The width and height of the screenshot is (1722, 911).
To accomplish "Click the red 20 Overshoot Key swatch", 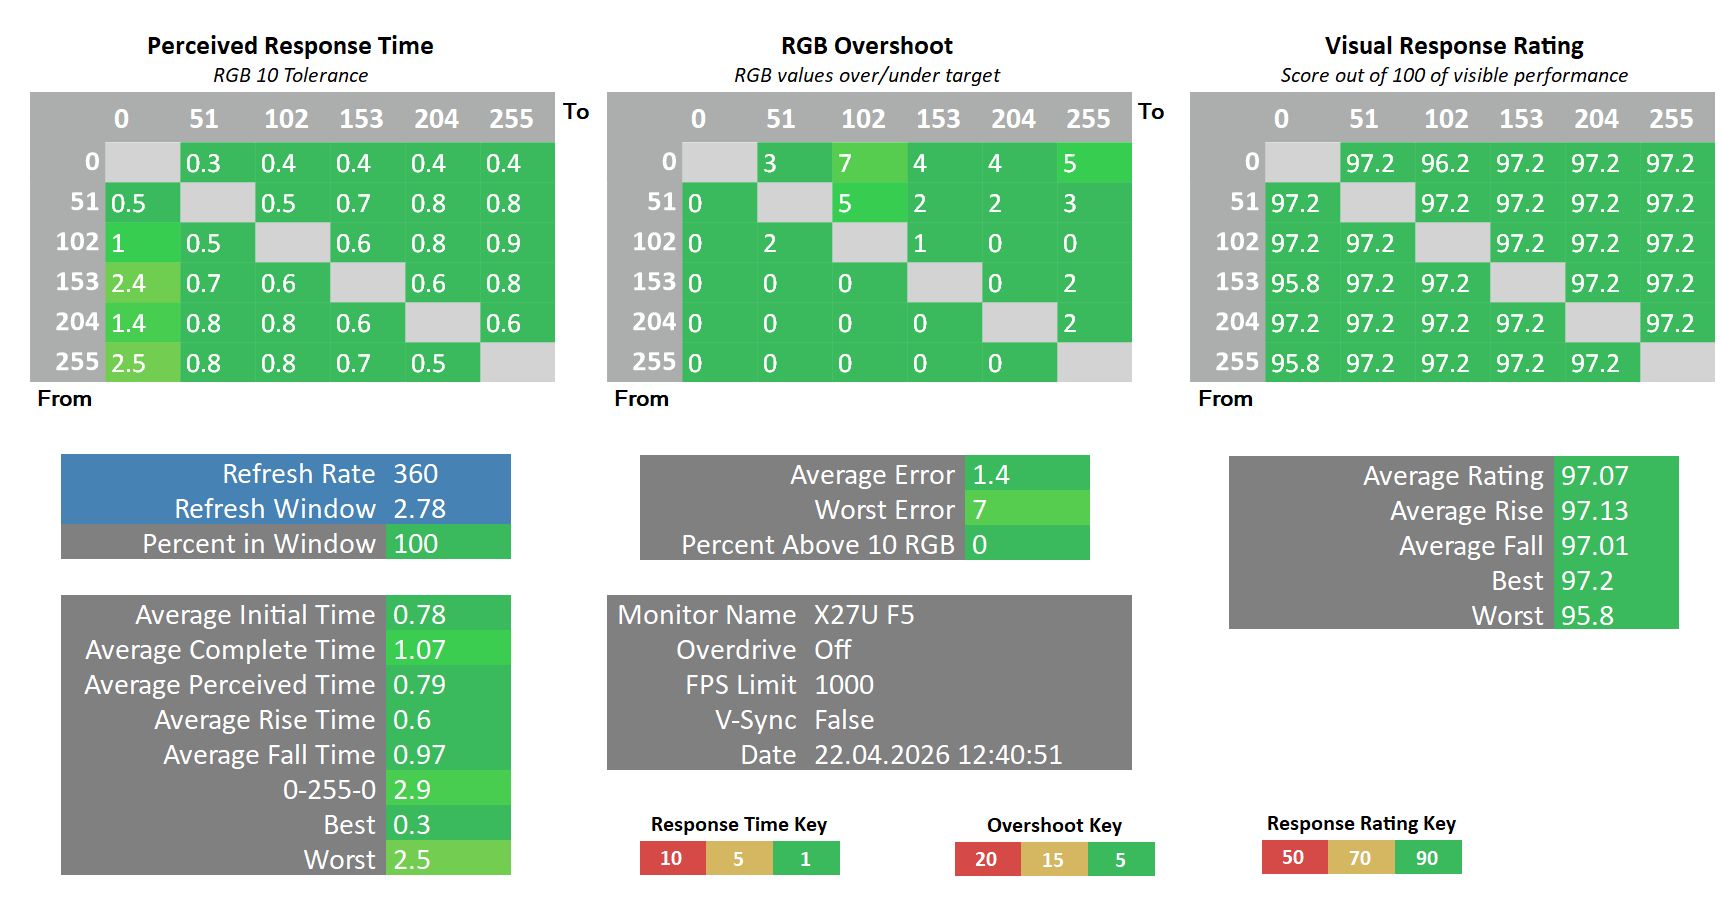I will pyautogui.click(x=987, y=859).
